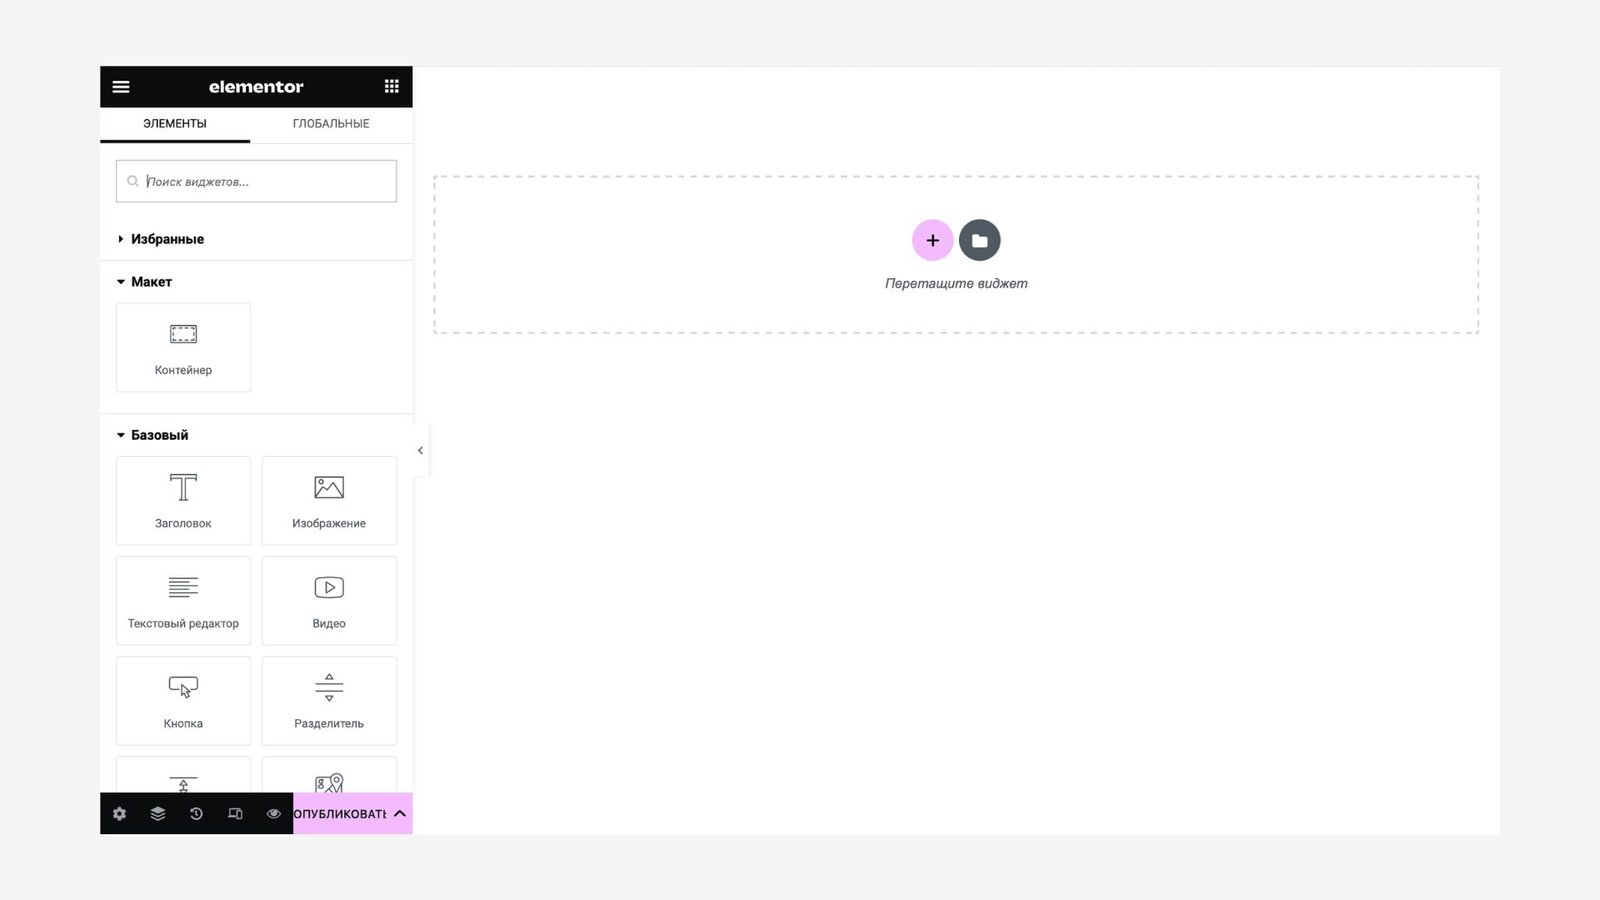
Task: Focus the Поиск виджетов search field
Action: [256, 181]
